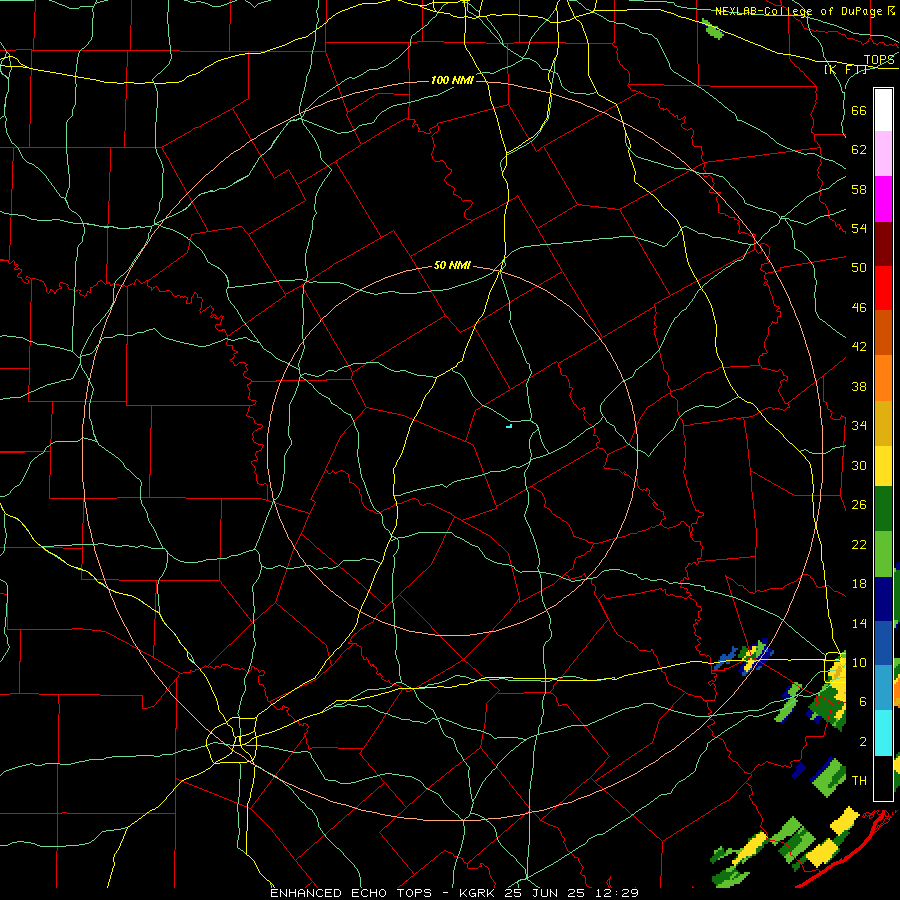The width and height of the screenshot is (900, 900).
Task: Click the light pink legend swatch
Action: [883, 154]
